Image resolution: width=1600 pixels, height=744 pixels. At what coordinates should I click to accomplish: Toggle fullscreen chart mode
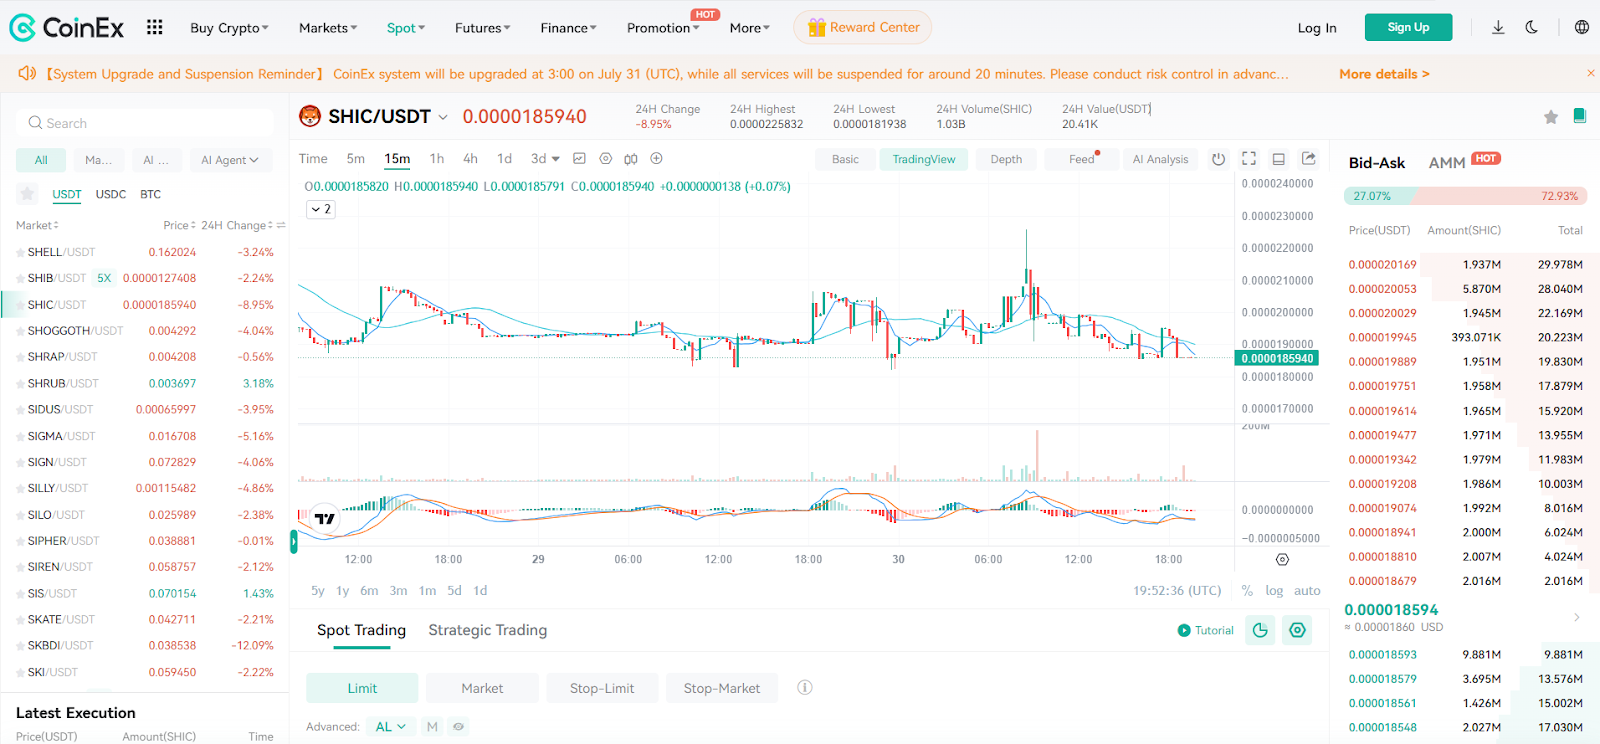(1249, 158)
